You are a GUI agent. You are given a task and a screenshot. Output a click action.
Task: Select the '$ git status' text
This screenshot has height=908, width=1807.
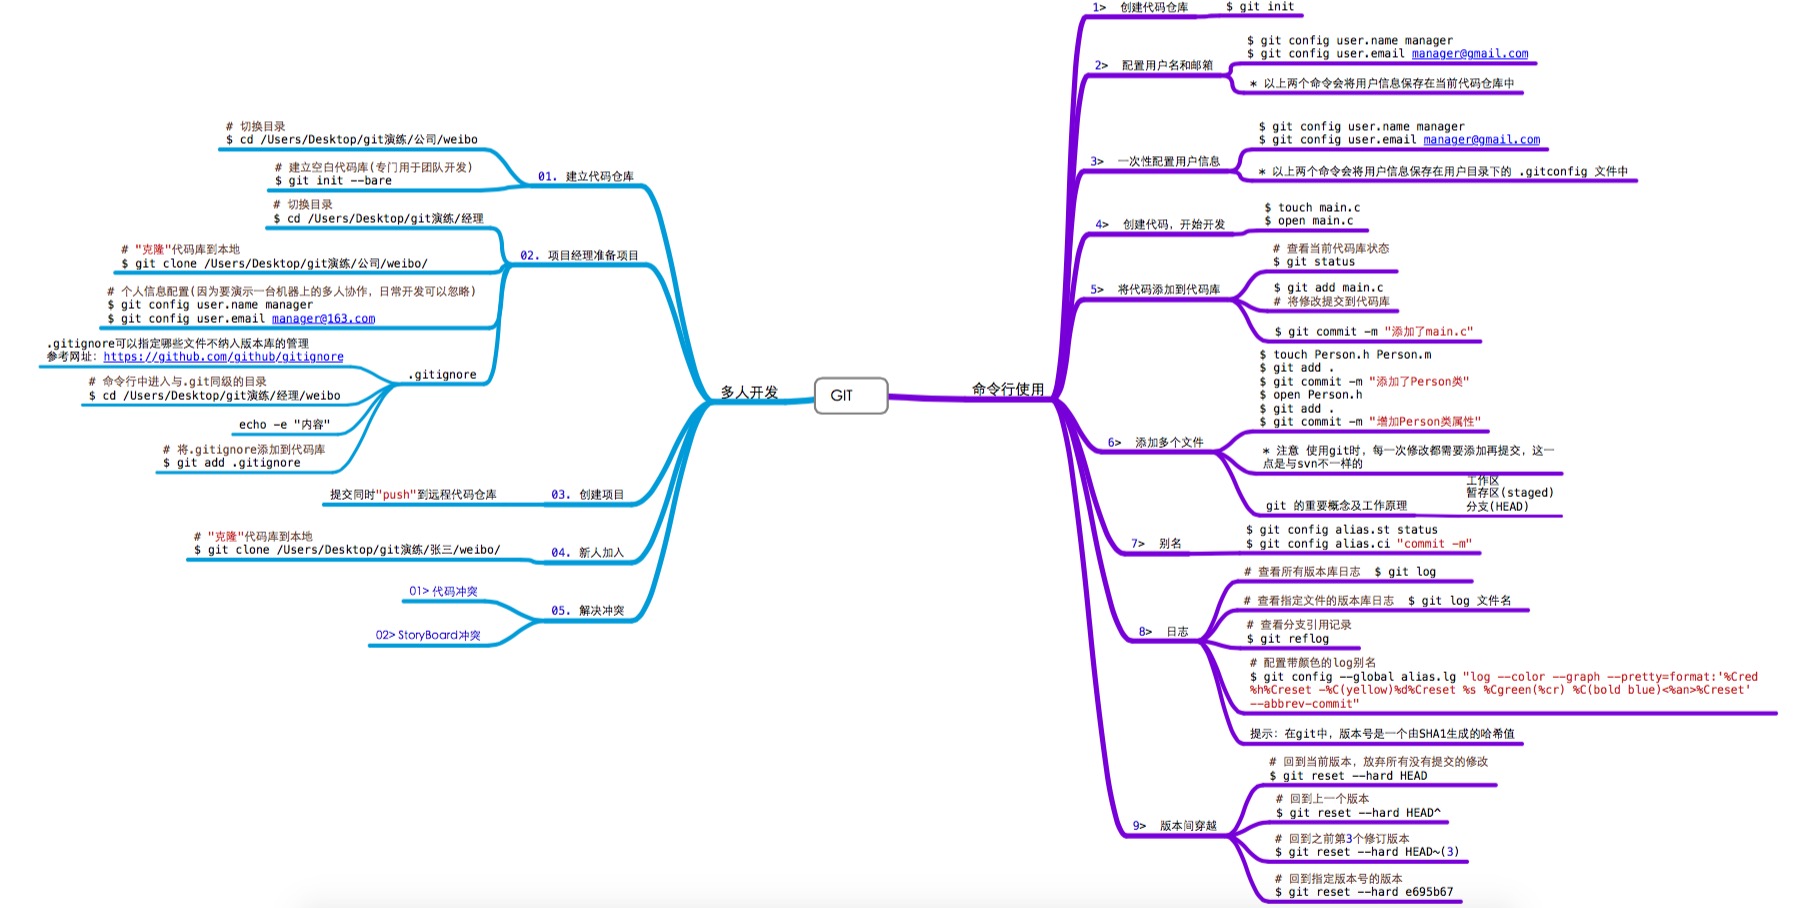coord(1314,261)
